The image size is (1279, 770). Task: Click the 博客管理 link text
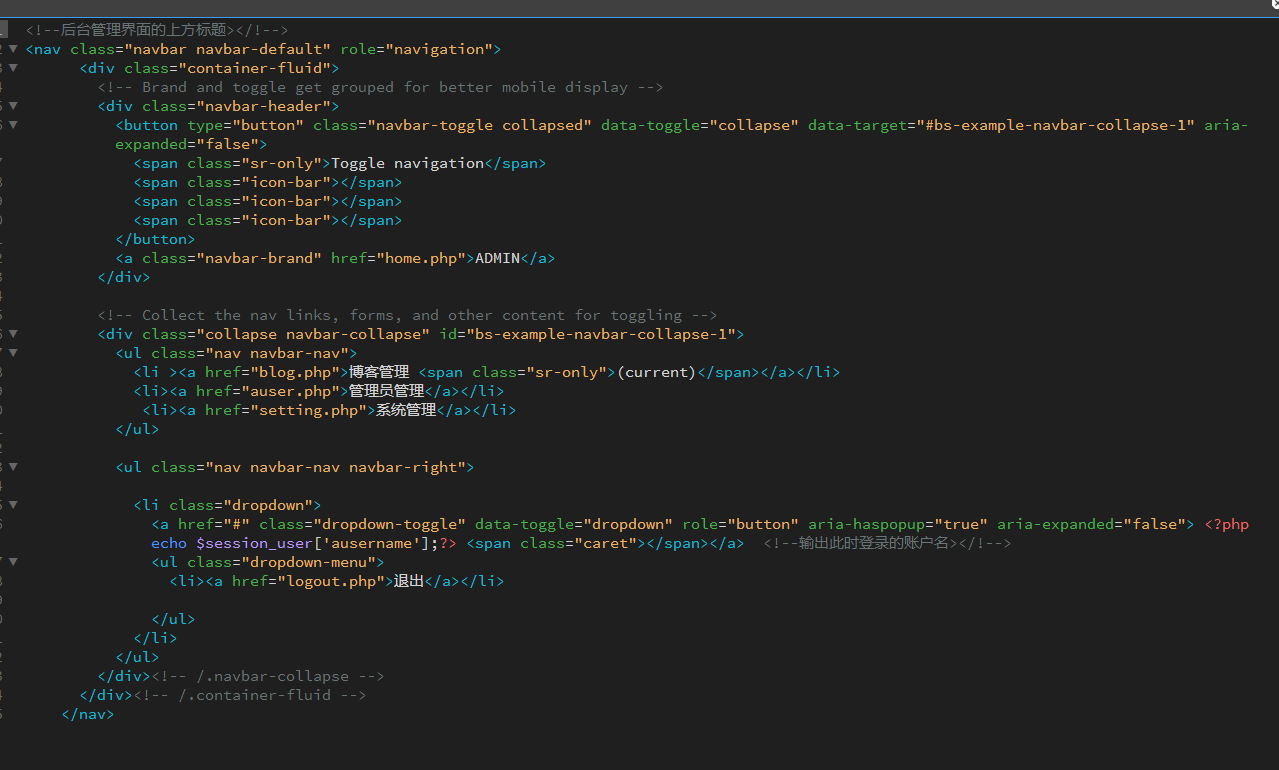tap(379, 372)
